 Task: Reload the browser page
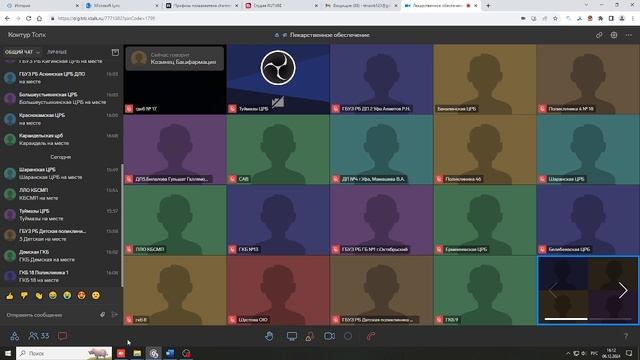tap(29, 18)
